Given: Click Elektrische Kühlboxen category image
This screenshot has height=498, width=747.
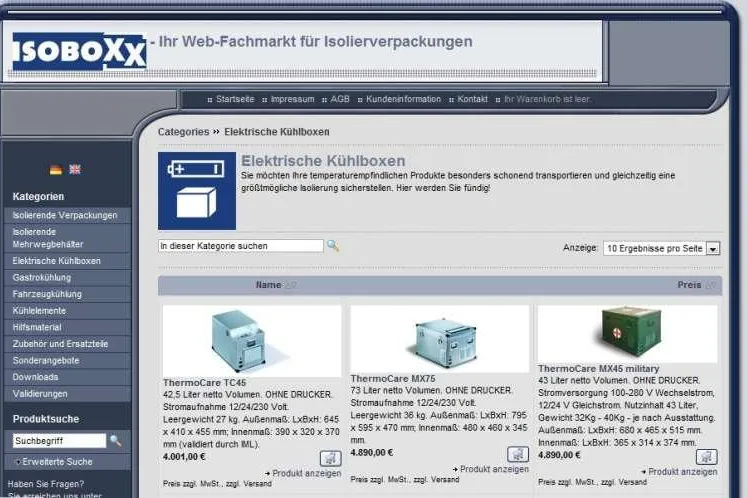Looking at the screenshot, I should pyautogui.click(x=197, y=191).
